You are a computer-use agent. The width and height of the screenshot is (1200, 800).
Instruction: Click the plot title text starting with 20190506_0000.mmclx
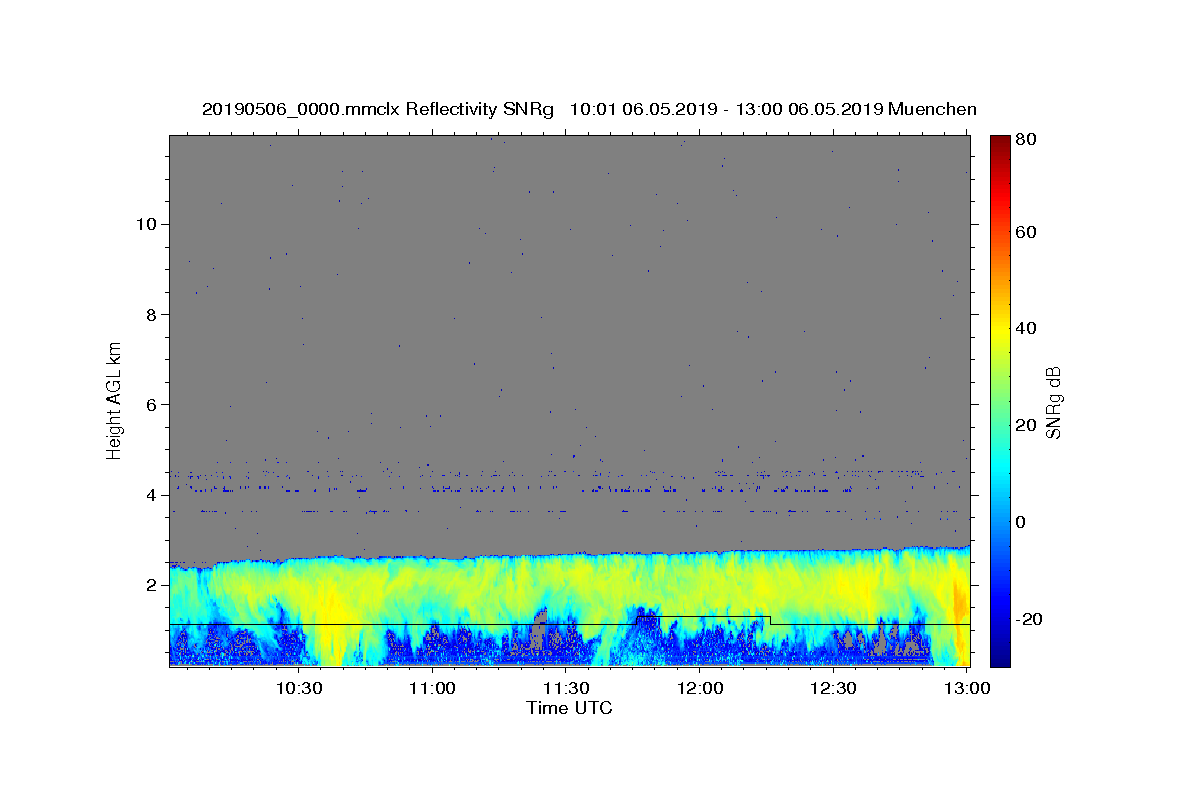[589, 109]
